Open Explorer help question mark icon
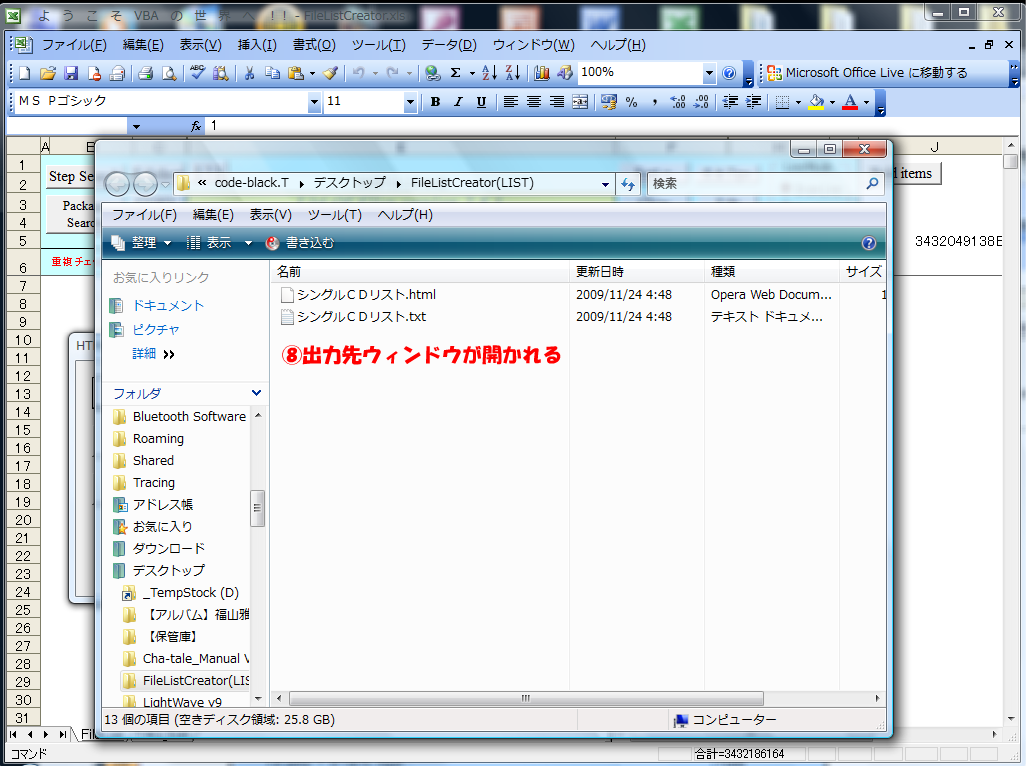The height and width of the screenshot is (766, 1026). click(868, 243)
